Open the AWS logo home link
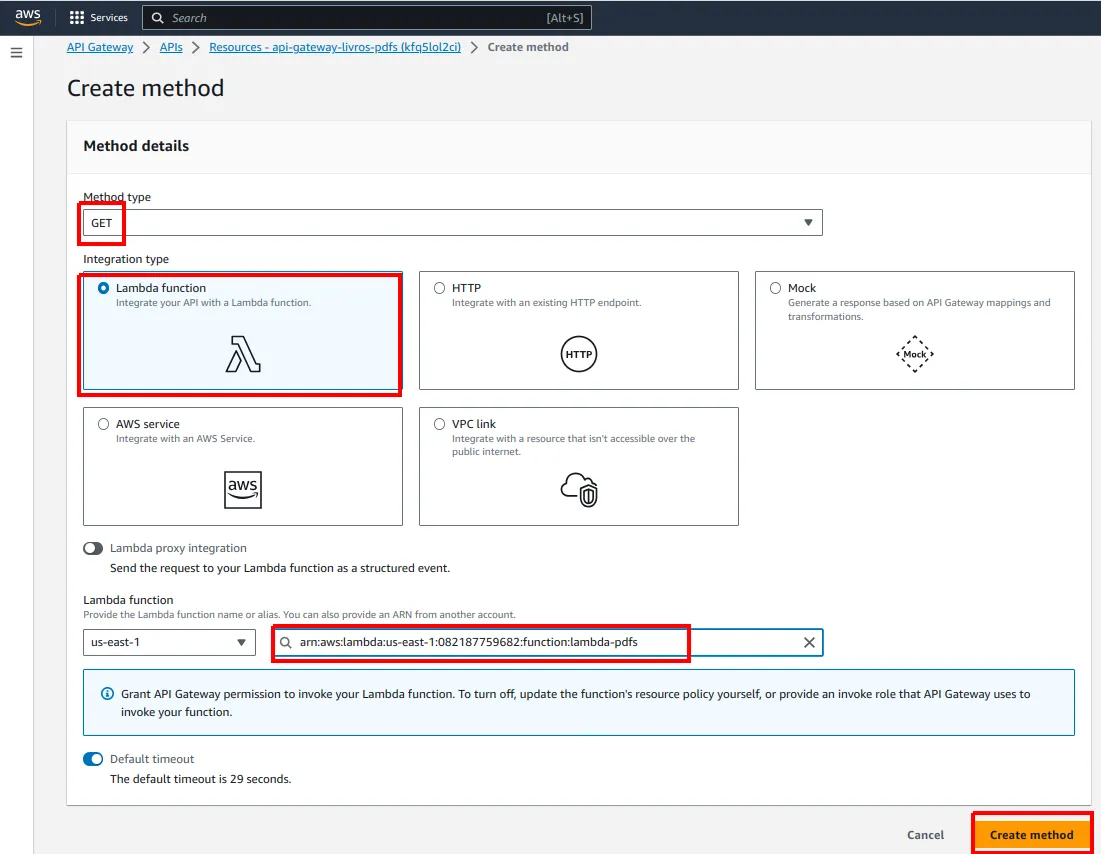The width and height of the screenshot is (1101, 854). 27,17
